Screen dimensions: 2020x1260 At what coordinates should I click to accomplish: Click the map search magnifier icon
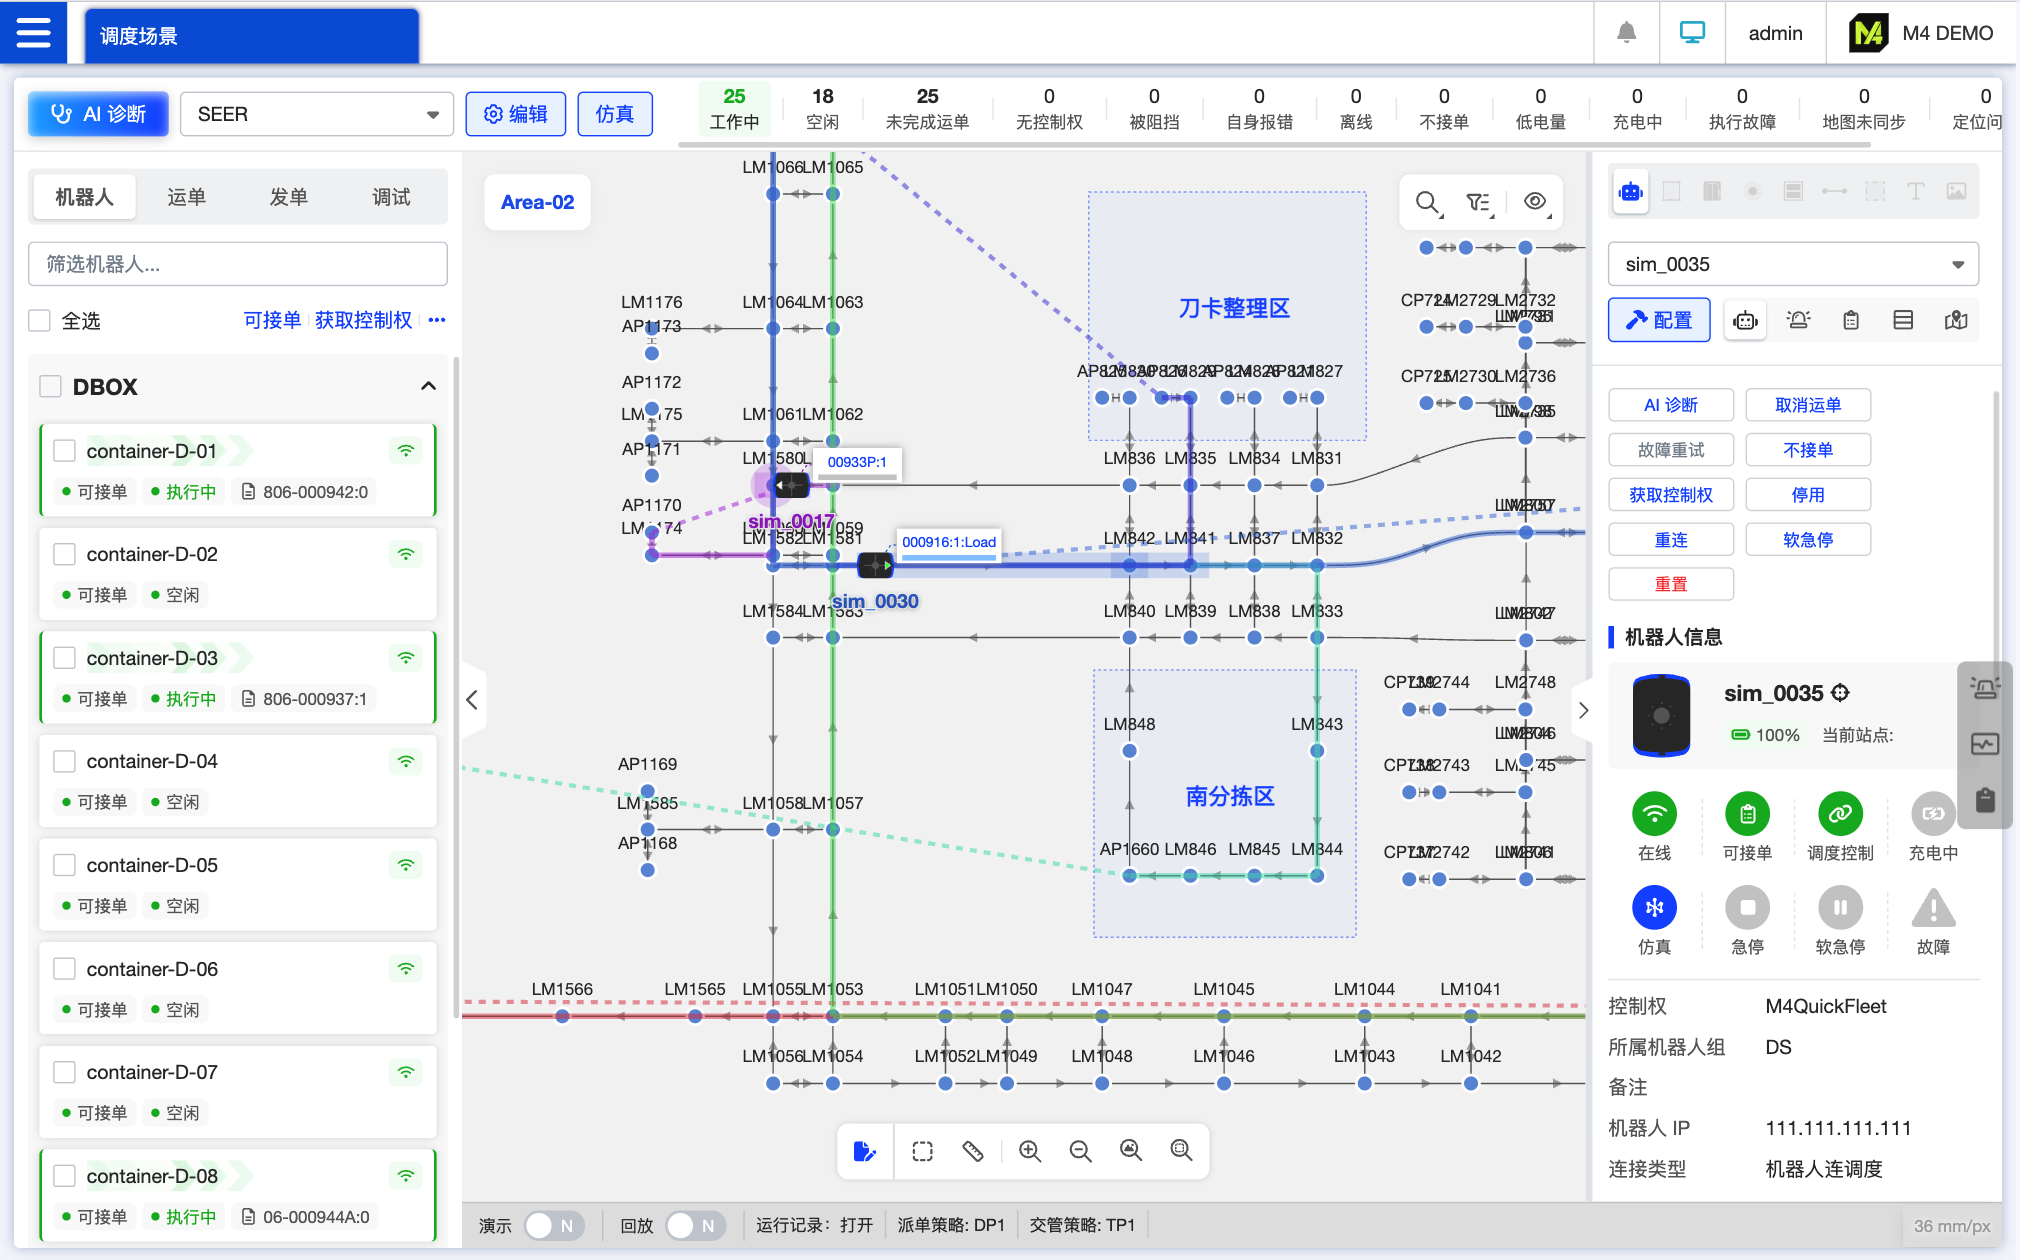pyautogui.click(x=1427, y=203)
